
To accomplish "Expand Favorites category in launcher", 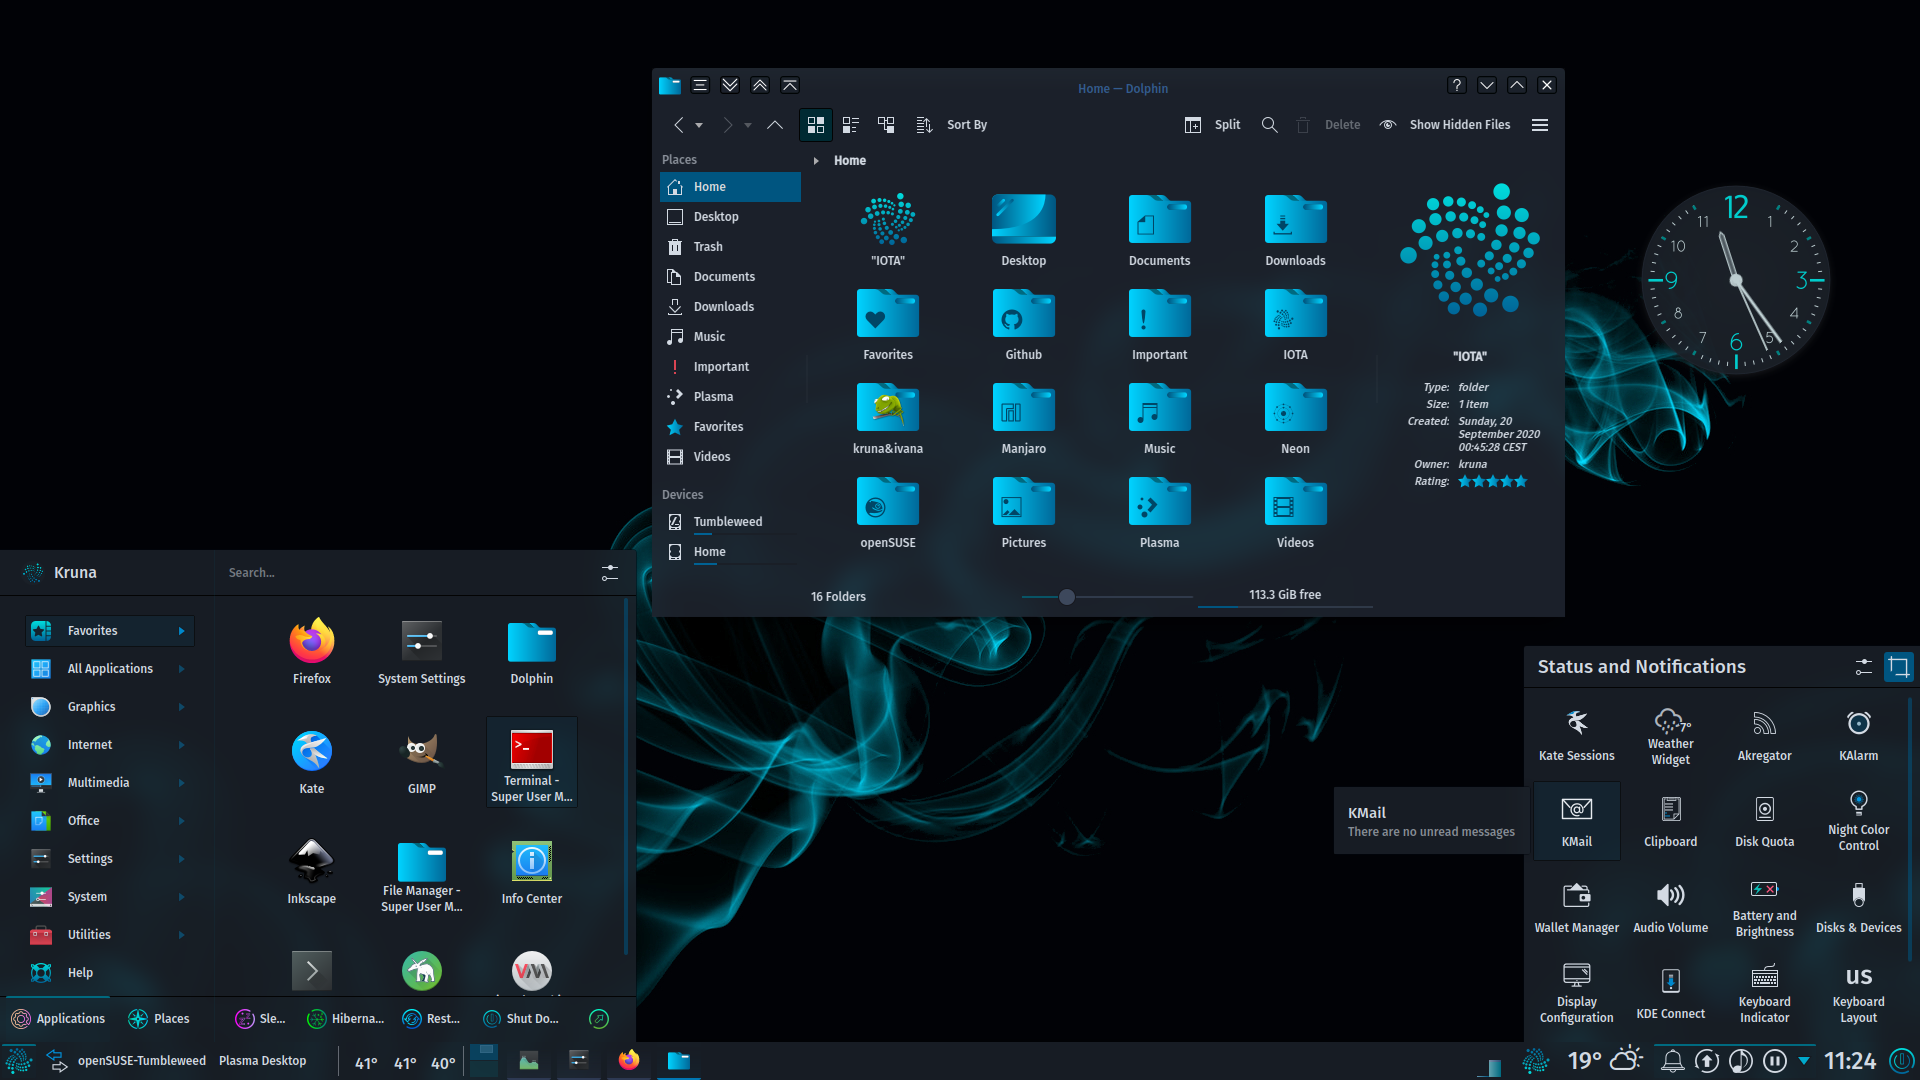I will [109, 631].
